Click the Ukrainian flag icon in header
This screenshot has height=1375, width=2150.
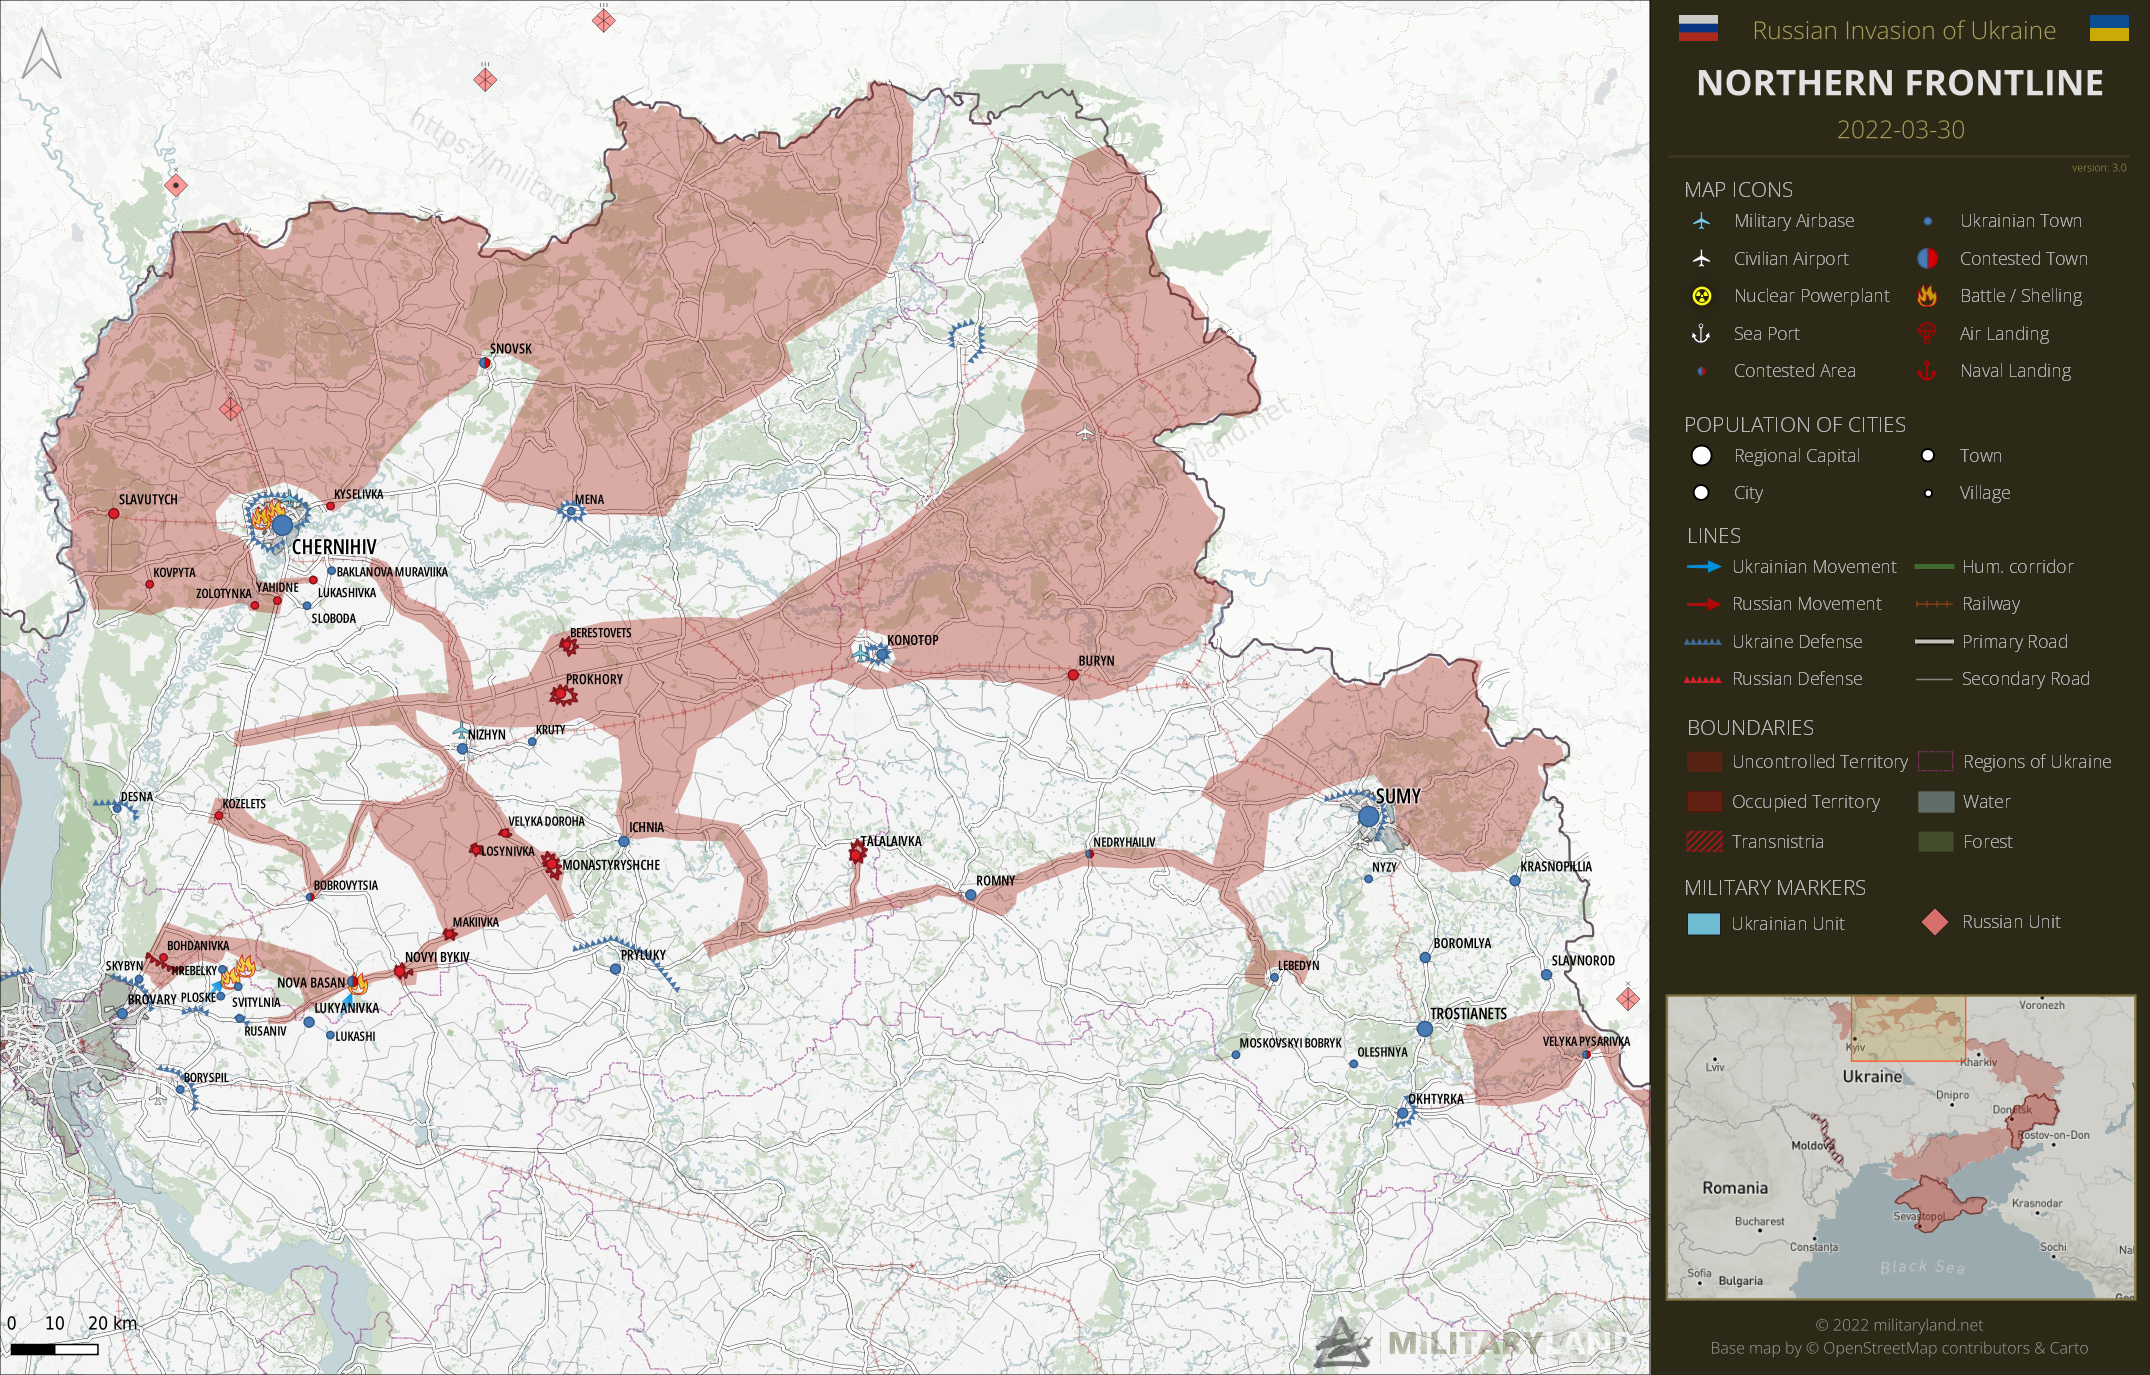pos(2109,28)
